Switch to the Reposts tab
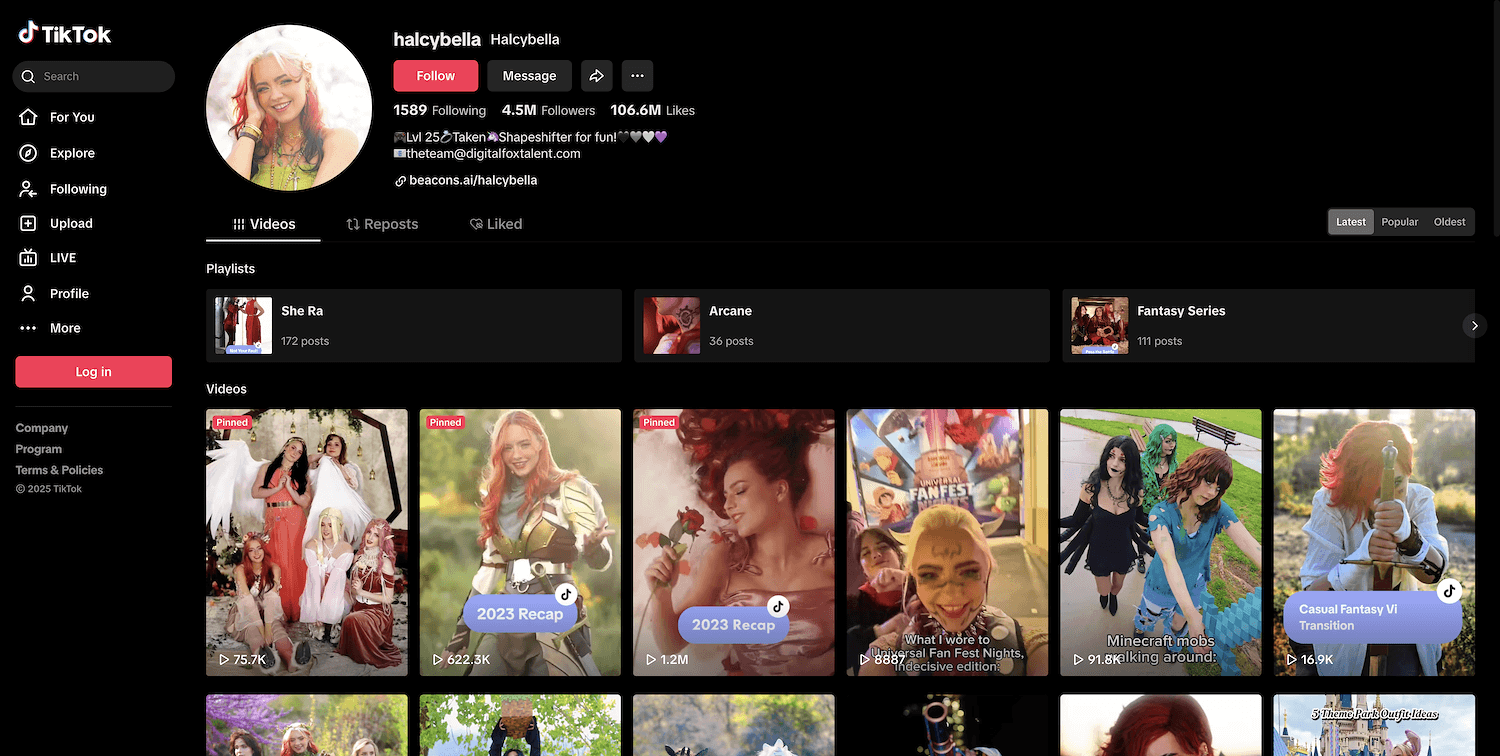Viewport: 1500px width, 756px height. coord(382,224)
